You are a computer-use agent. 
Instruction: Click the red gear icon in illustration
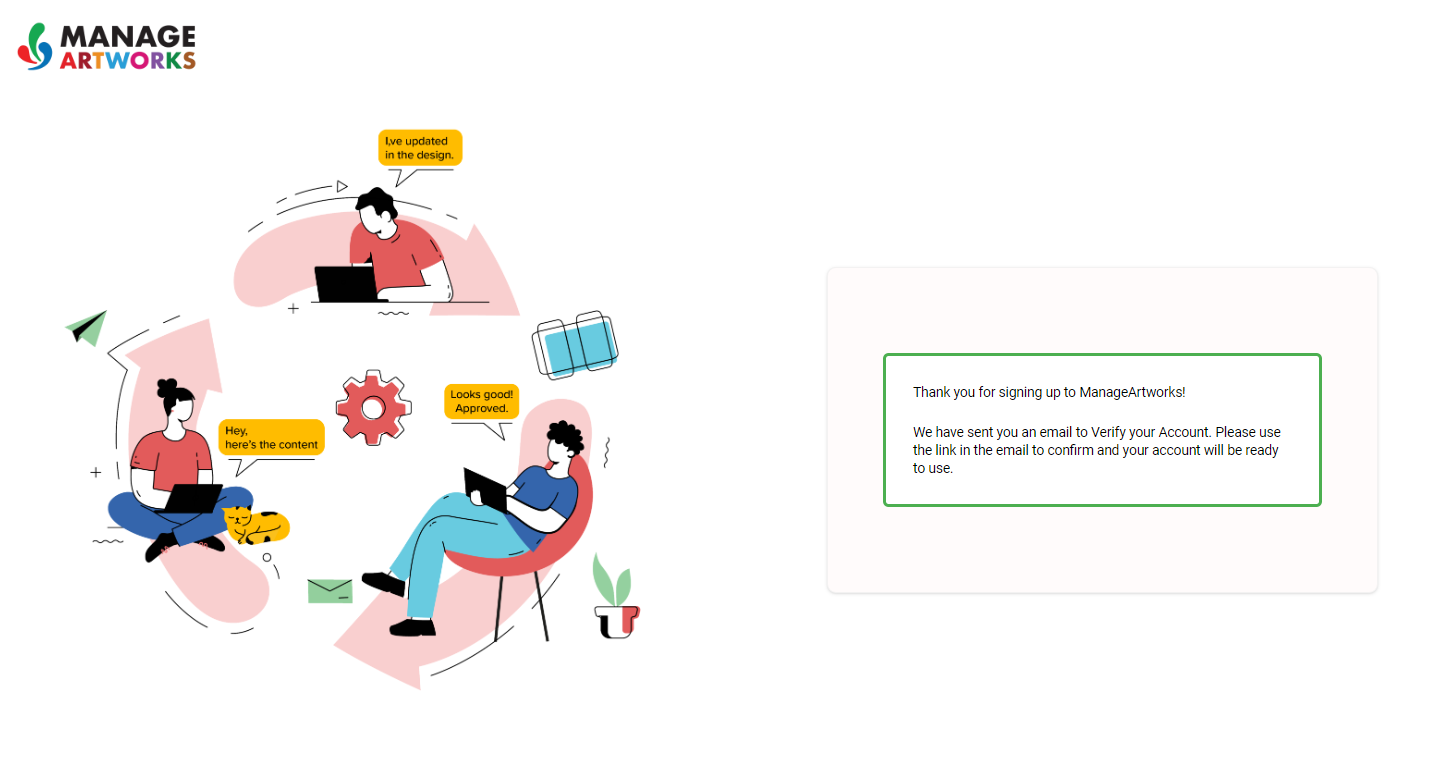[x=373, y=407]
